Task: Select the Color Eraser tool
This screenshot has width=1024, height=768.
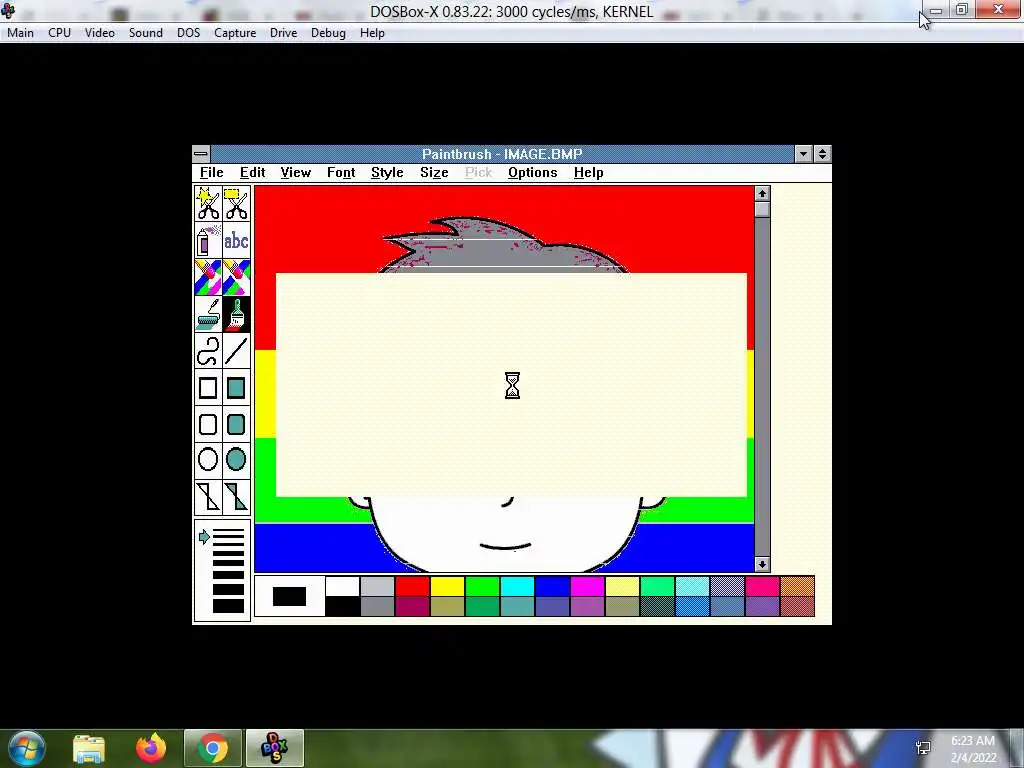Action: pos(208,277)
